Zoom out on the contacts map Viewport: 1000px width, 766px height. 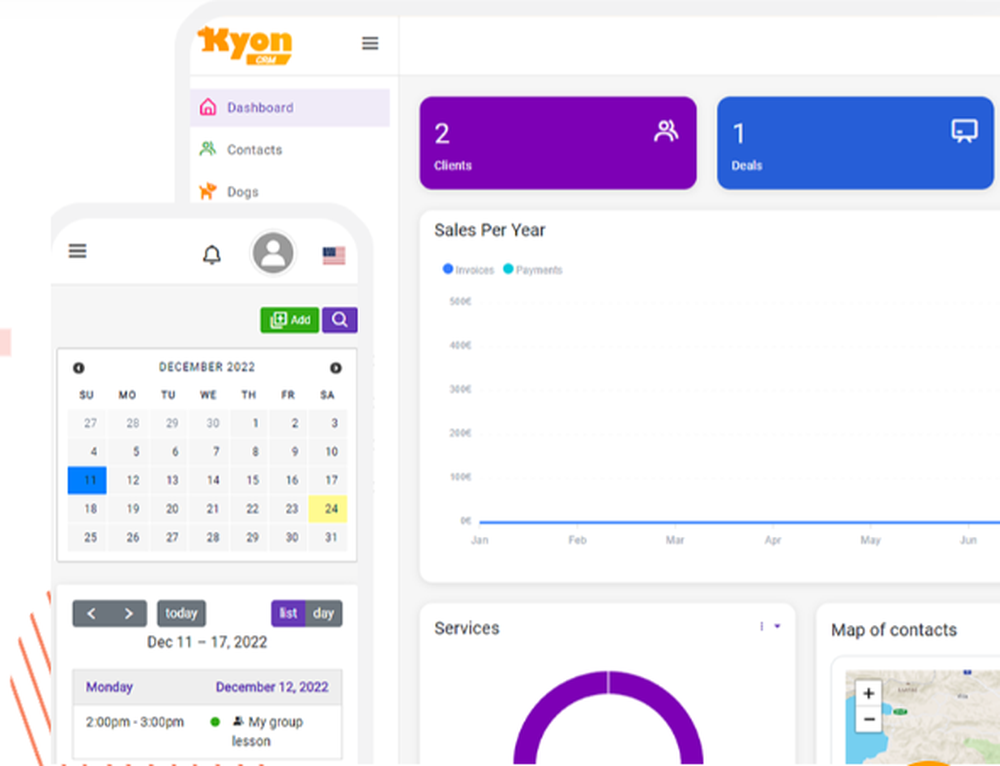(x=869, y=719)
